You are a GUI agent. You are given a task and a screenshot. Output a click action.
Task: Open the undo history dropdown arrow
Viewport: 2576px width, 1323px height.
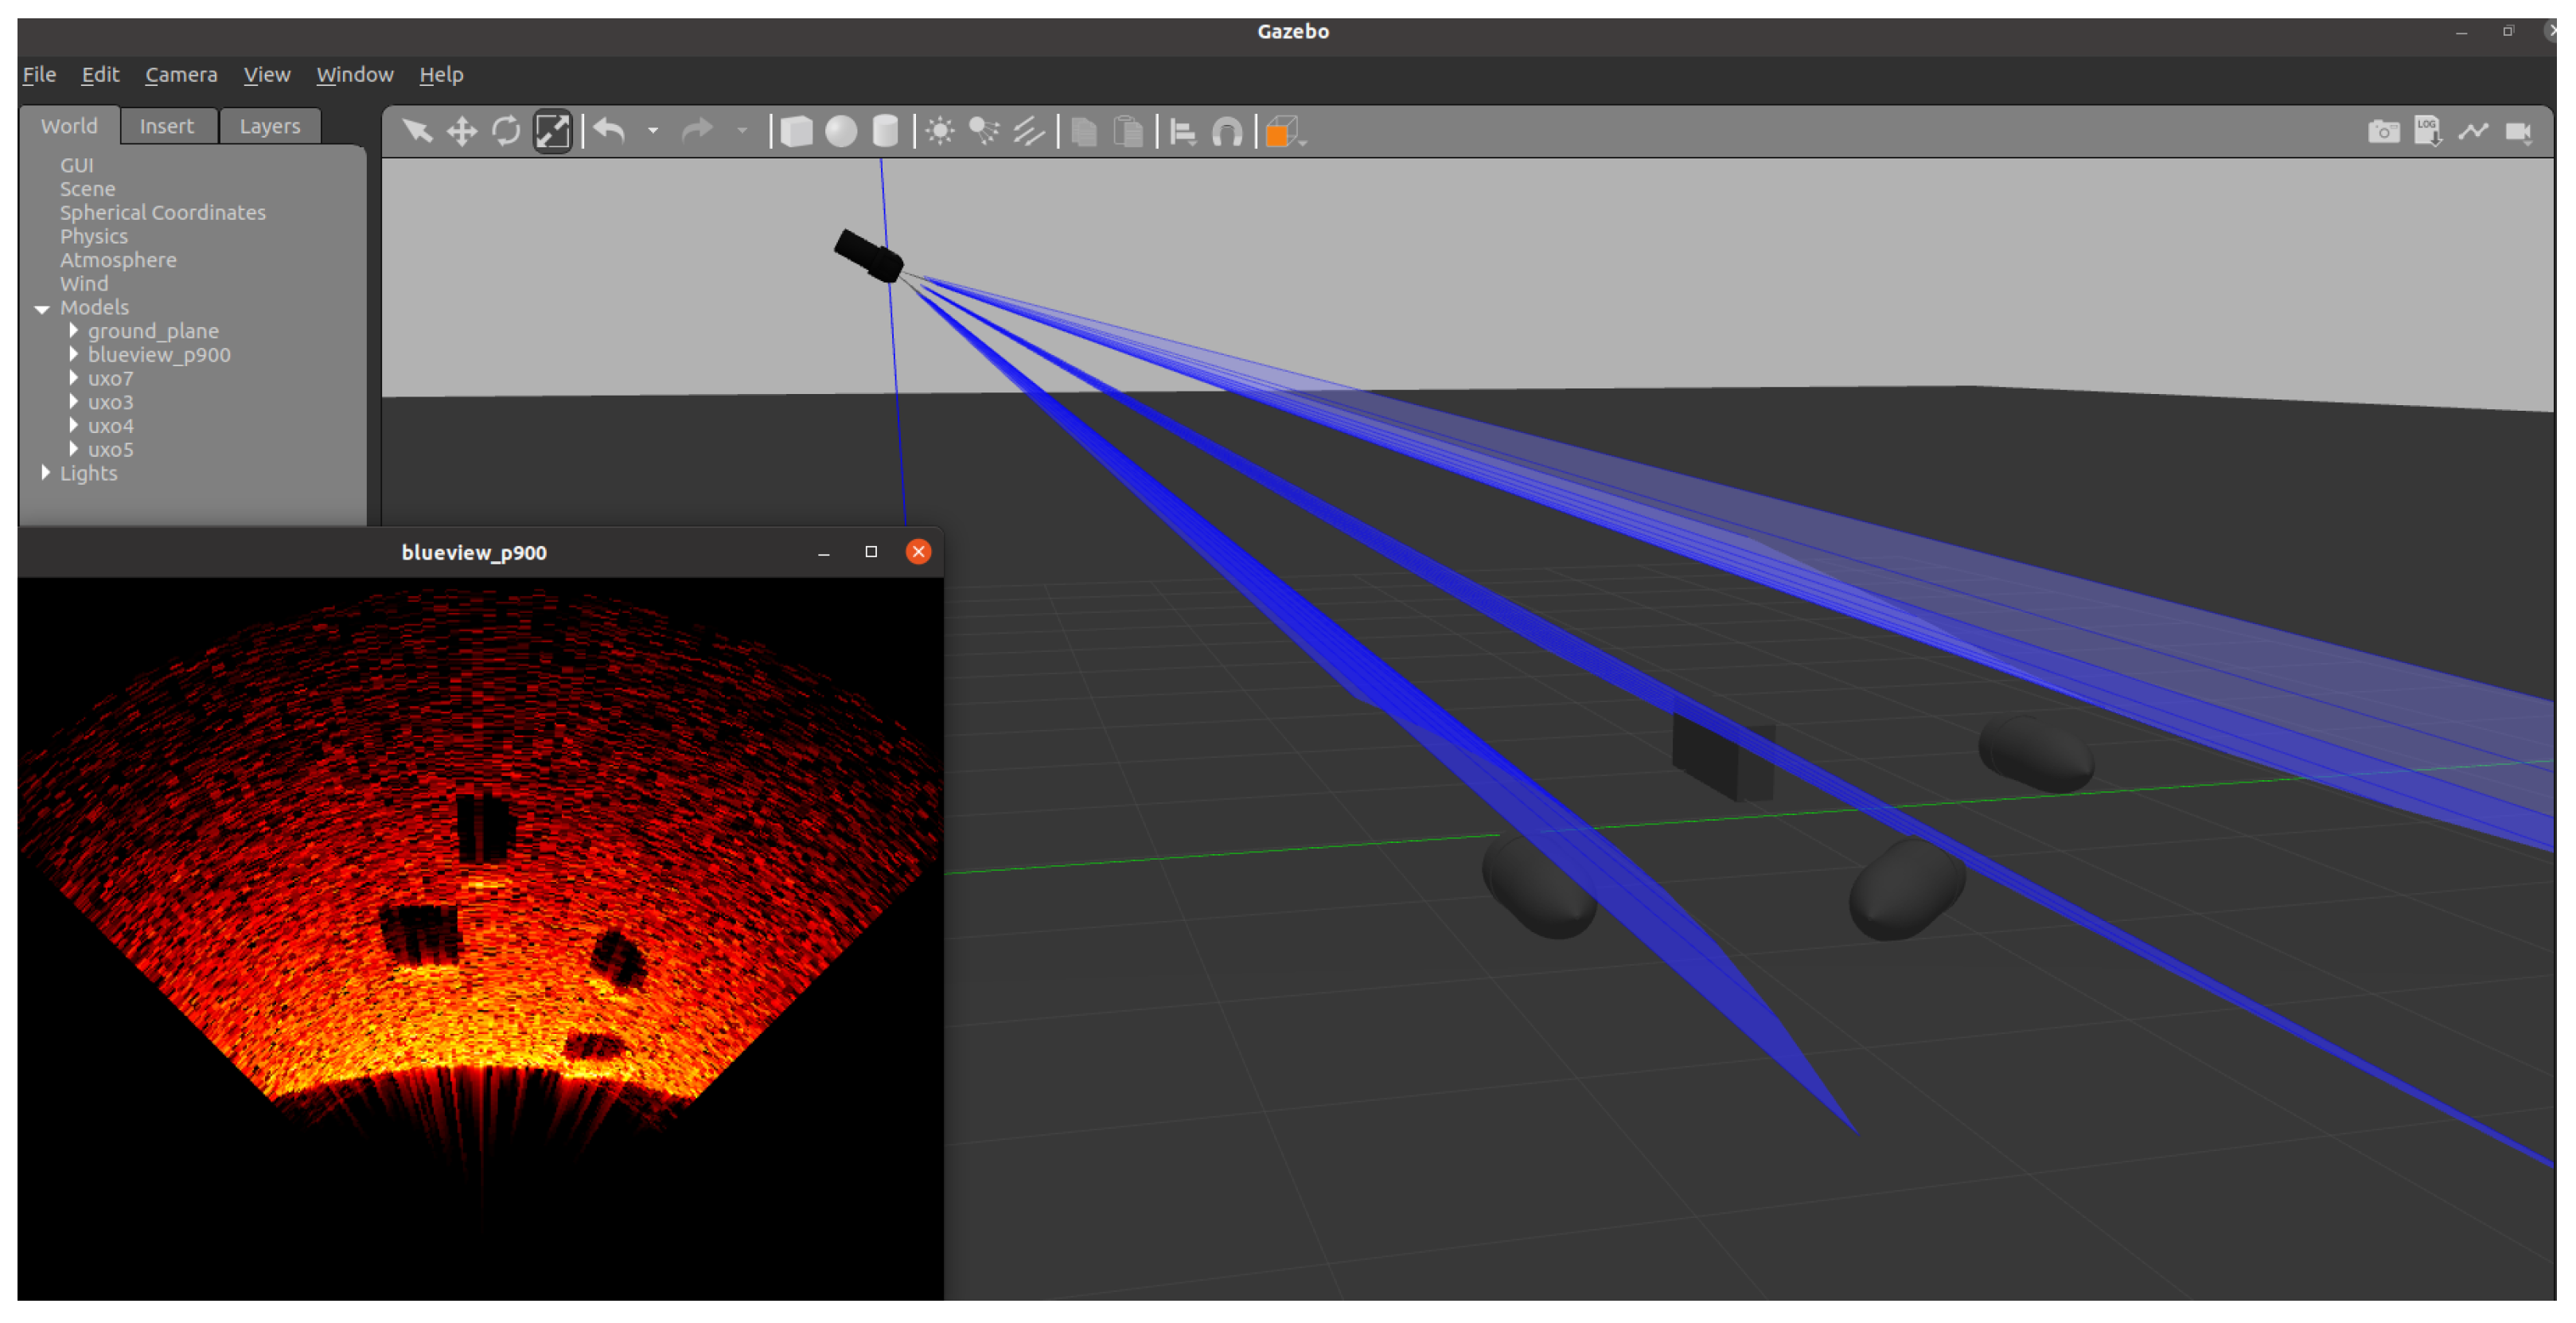[x=653, y=131]
